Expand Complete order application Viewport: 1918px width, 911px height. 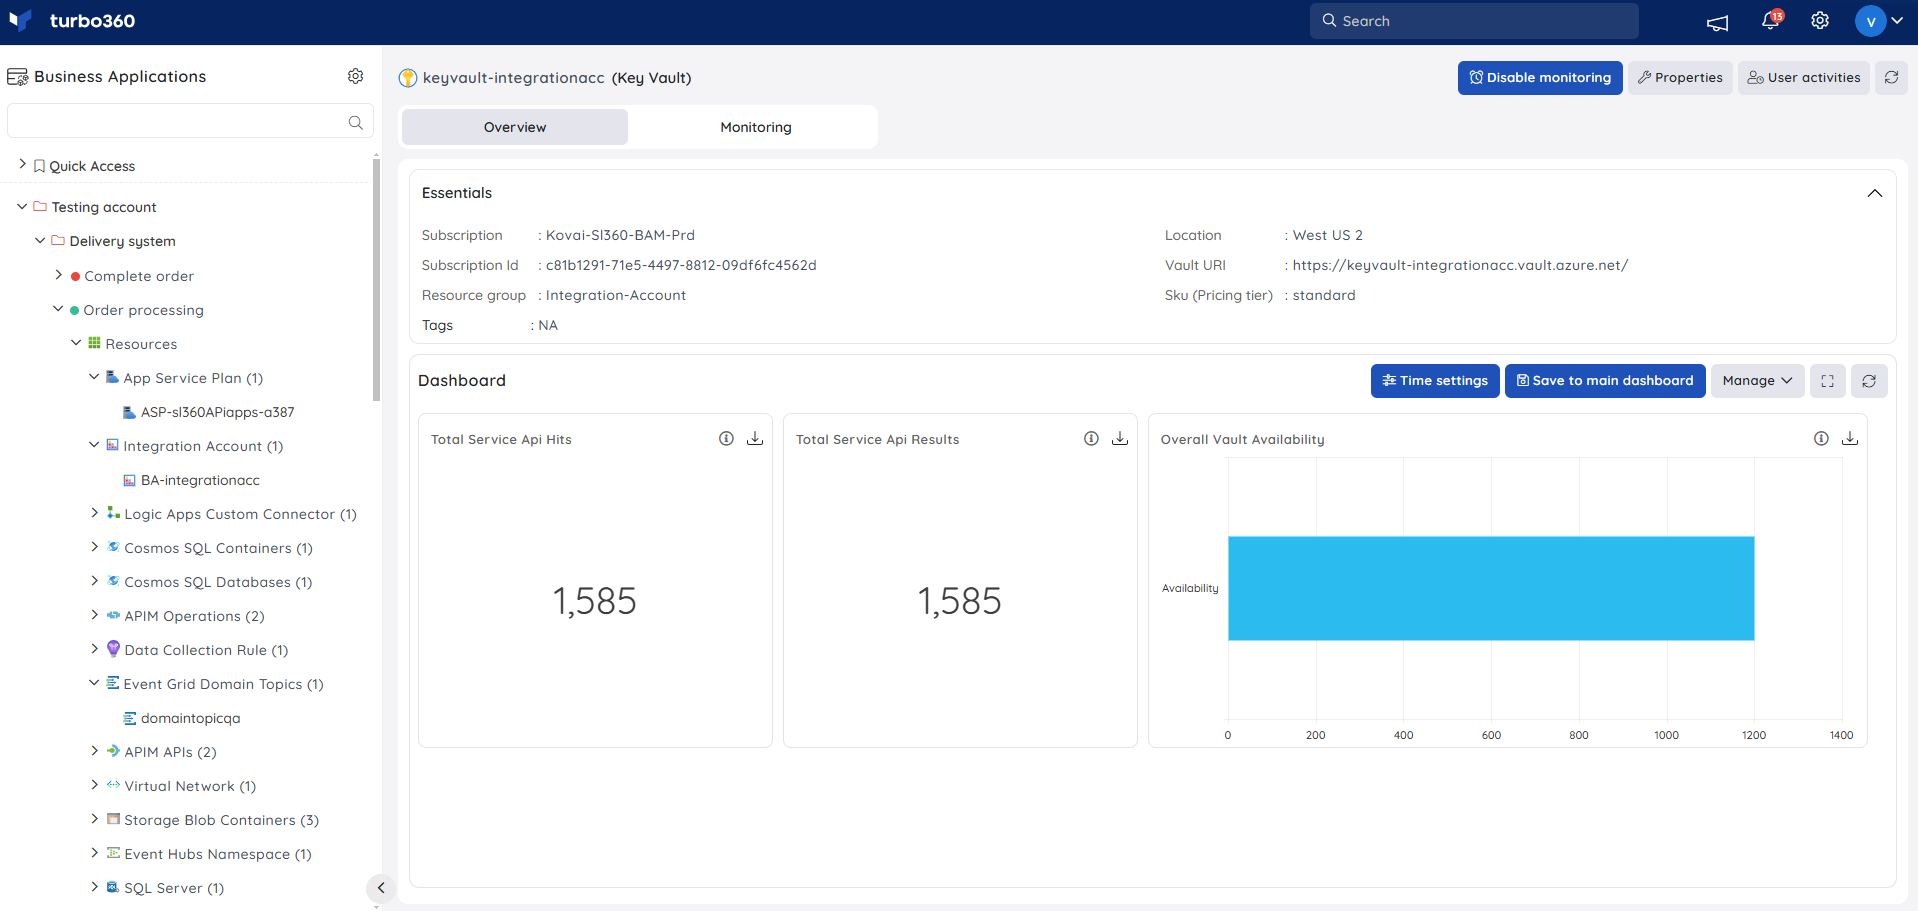point(58,275)
